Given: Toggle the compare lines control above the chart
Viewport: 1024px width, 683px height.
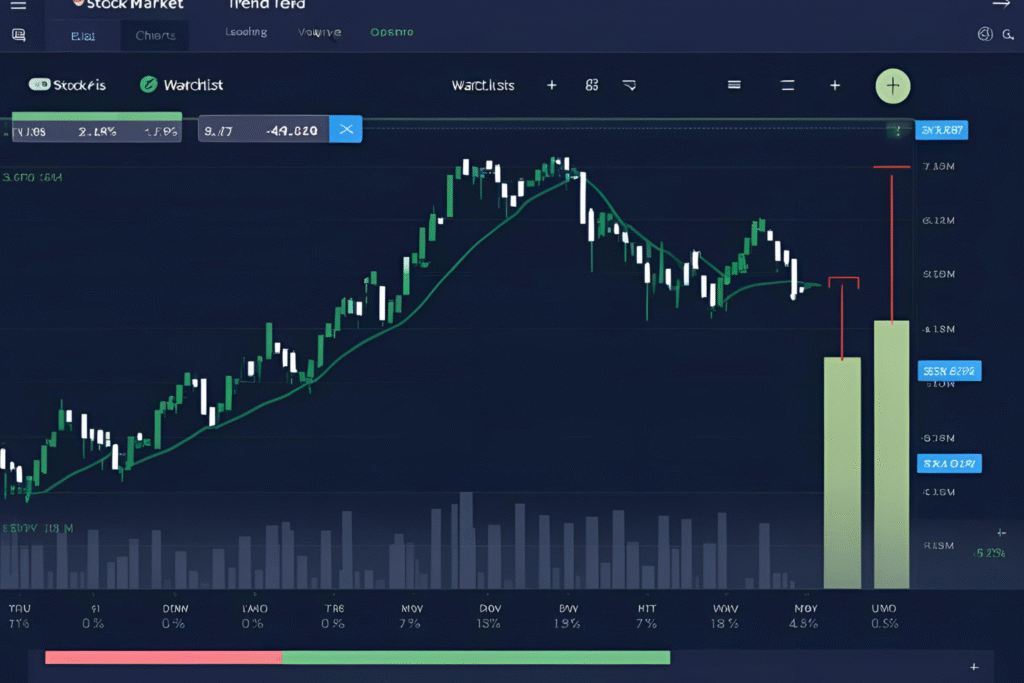Looking at the screenshot, I should [x=787, y=85].
